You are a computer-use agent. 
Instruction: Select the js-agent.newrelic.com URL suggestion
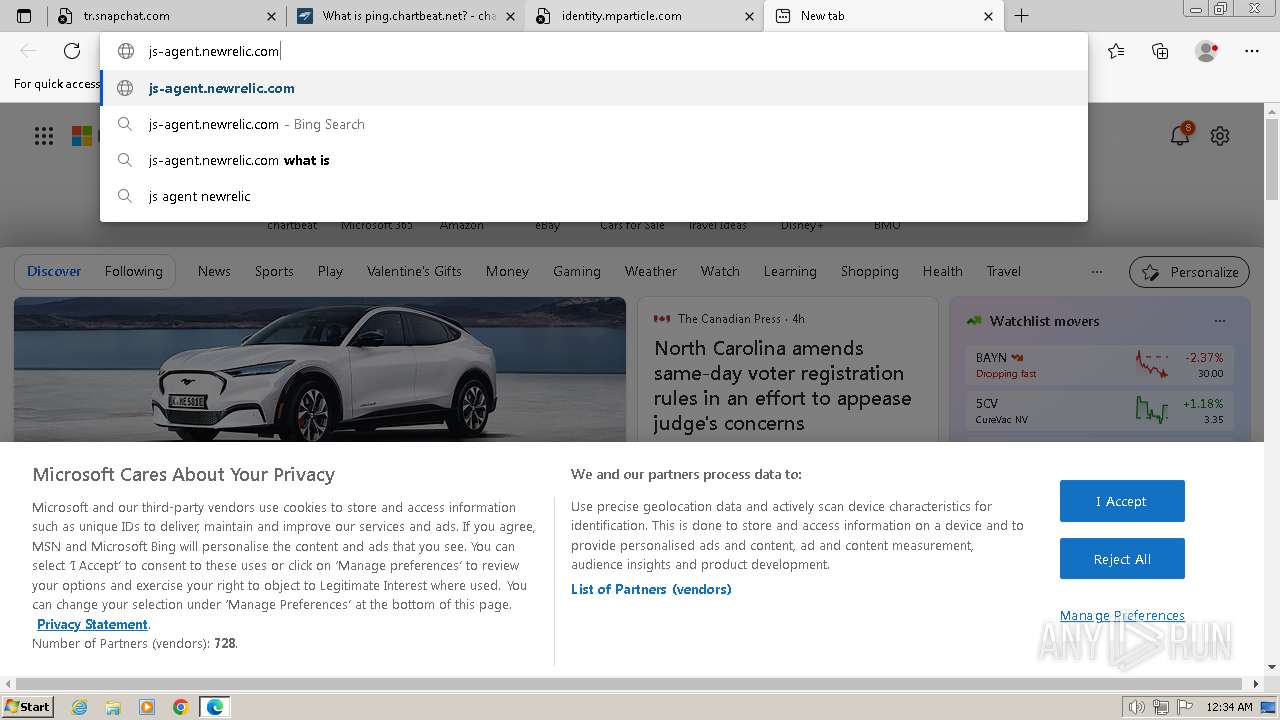point(594,88)
